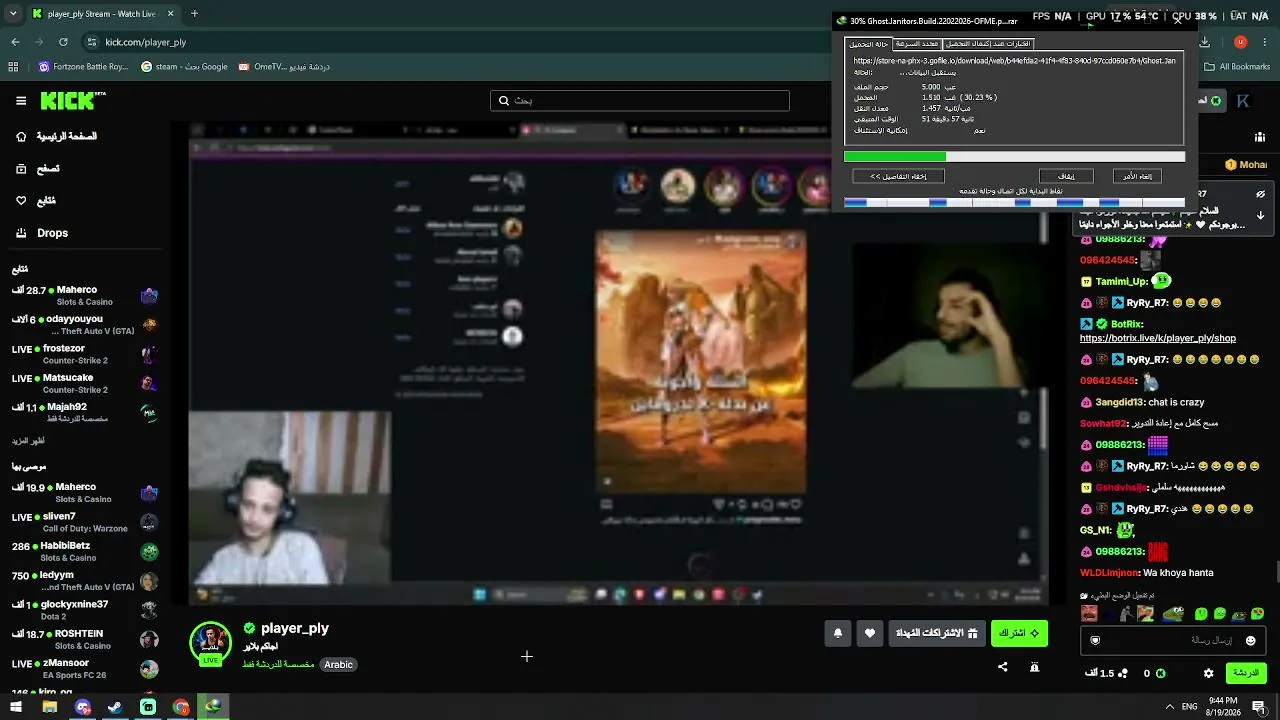Close the player_ply Stream browser tab
This screenshot has height=720, width=1280.
(x=171, y=14)
